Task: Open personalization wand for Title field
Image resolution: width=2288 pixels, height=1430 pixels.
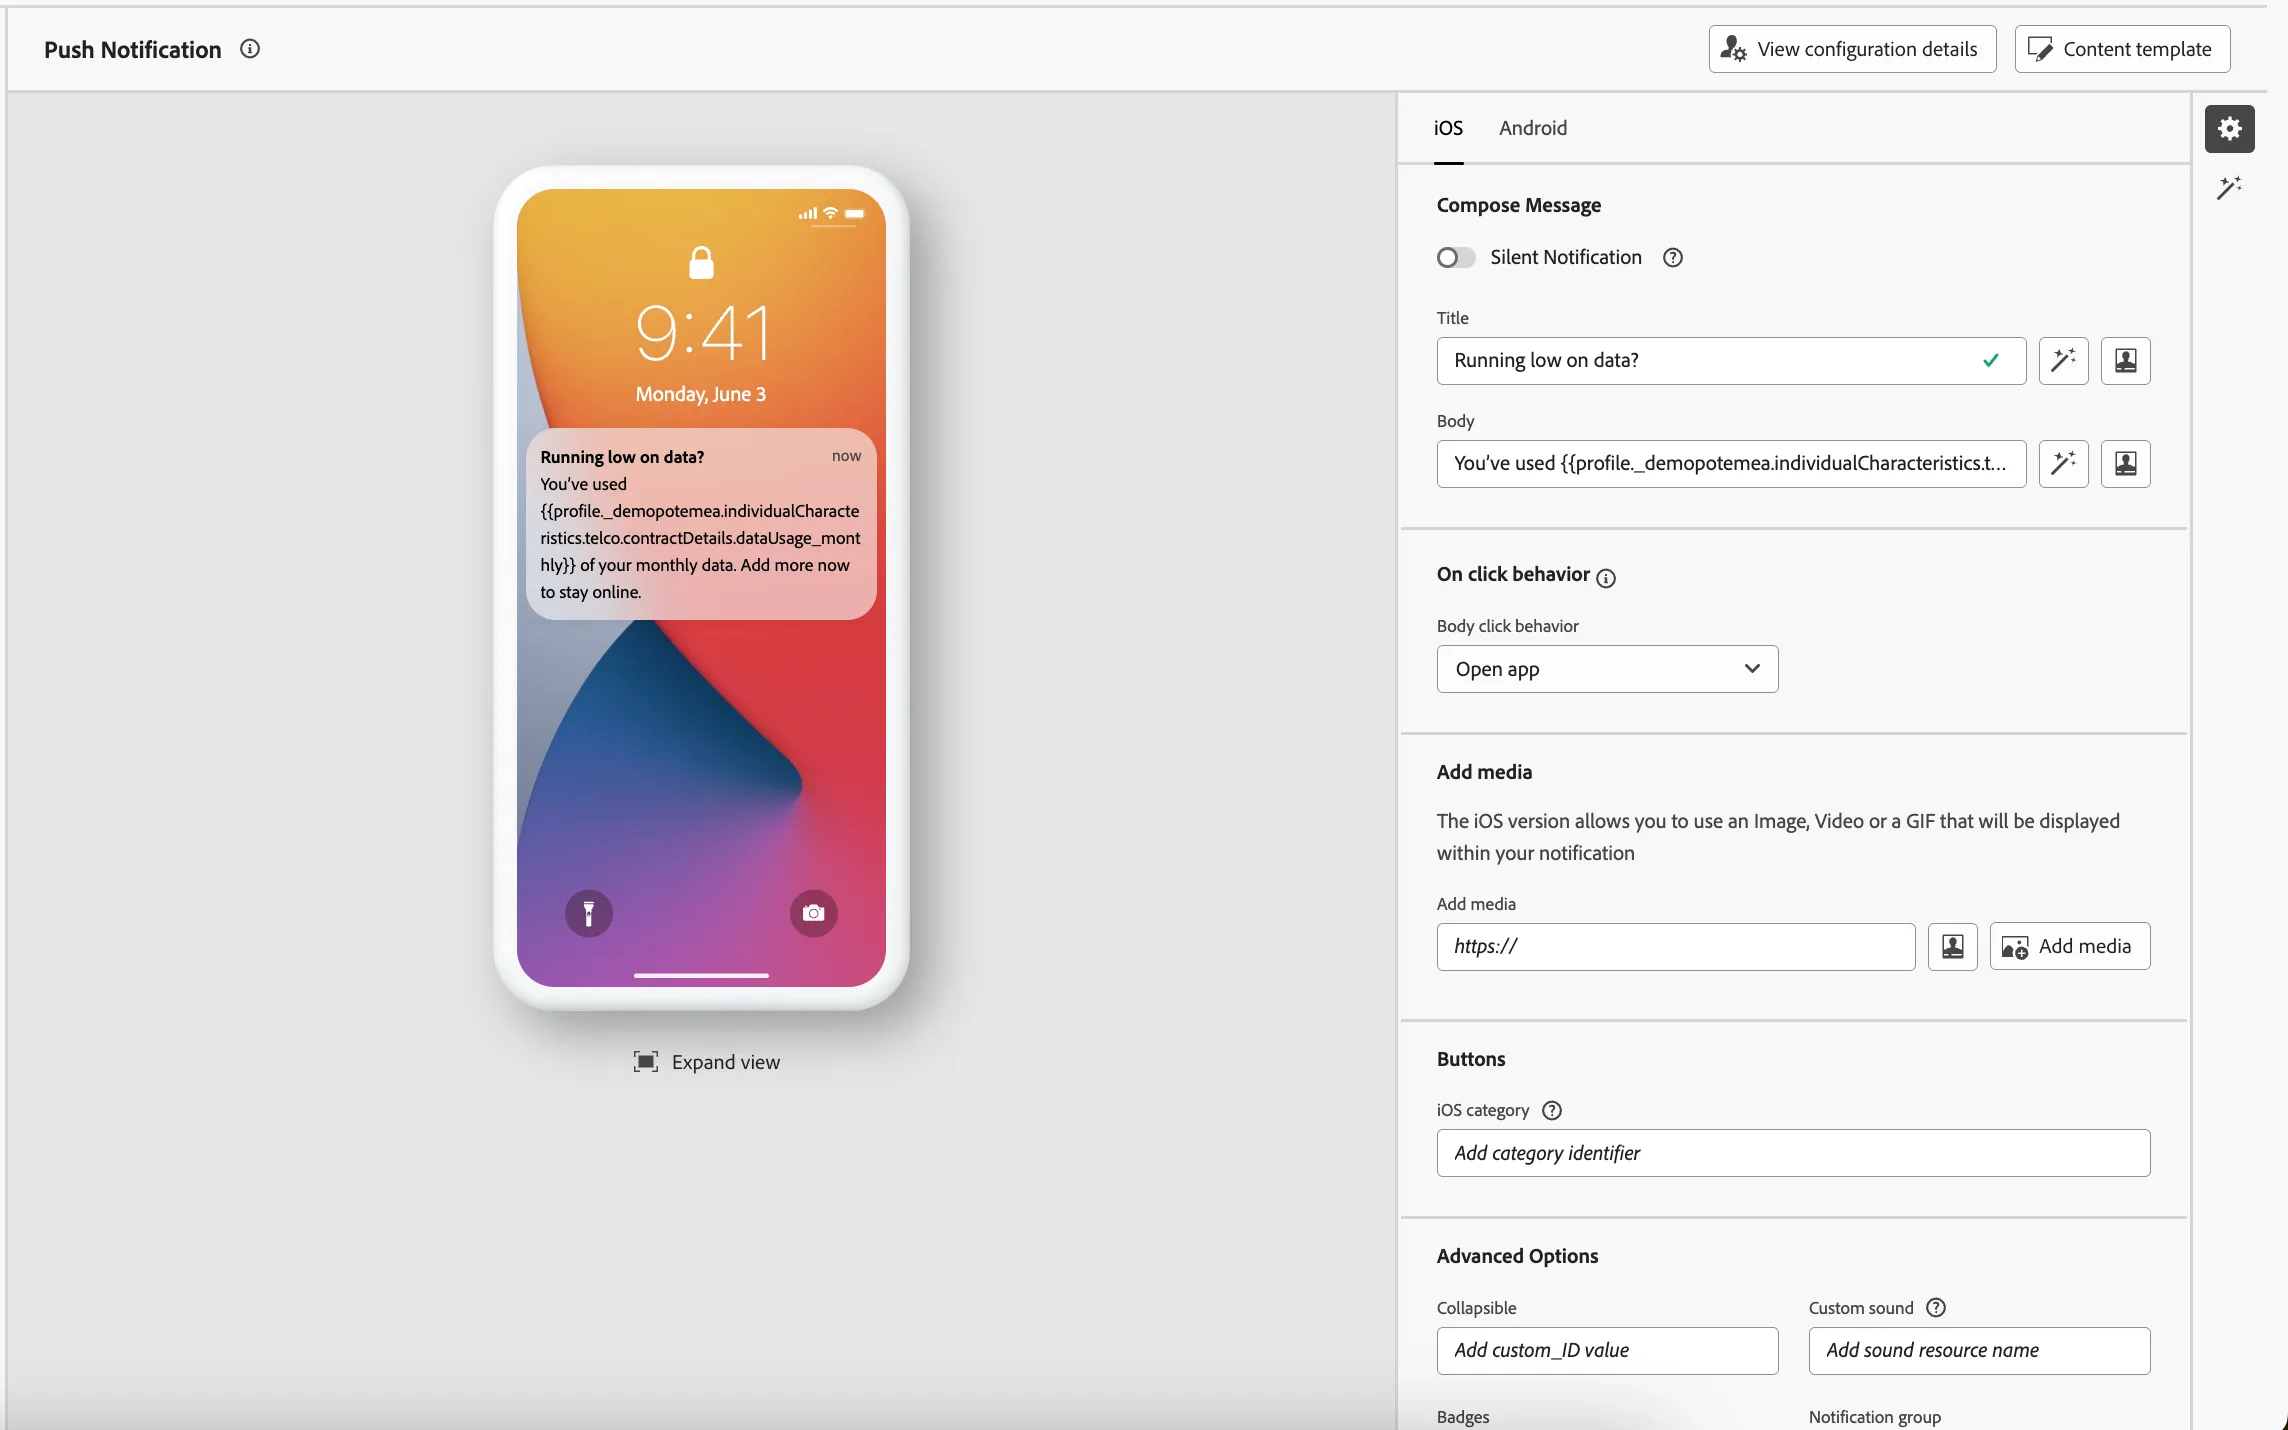Action: click(2063, 361)
